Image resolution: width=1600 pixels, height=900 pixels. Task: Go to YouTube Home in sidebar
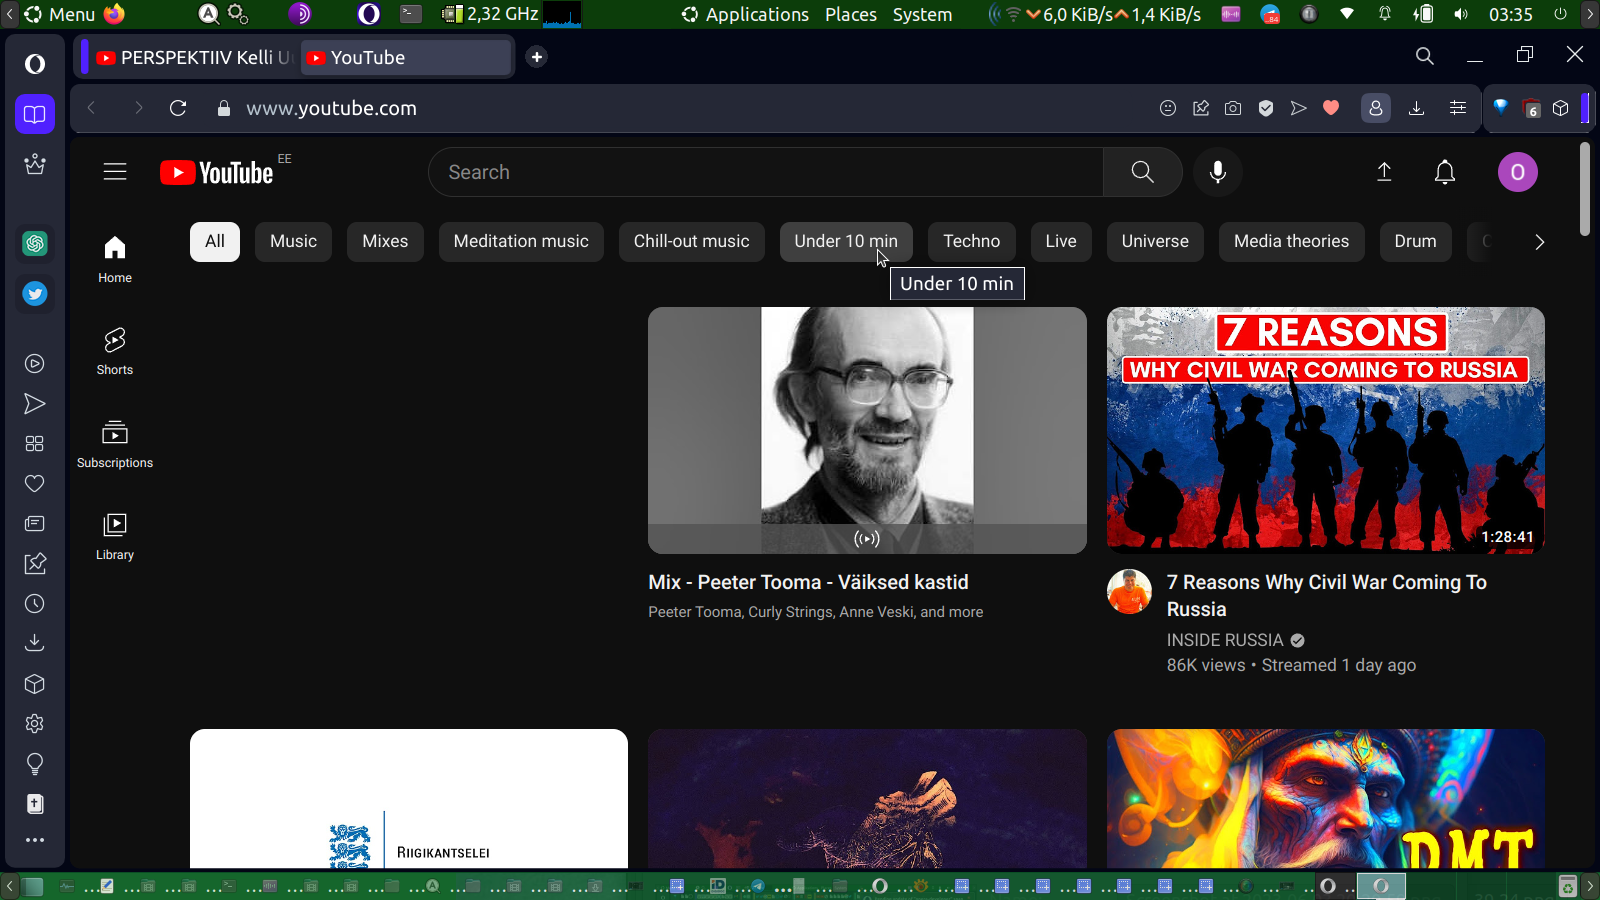point(115,259)
